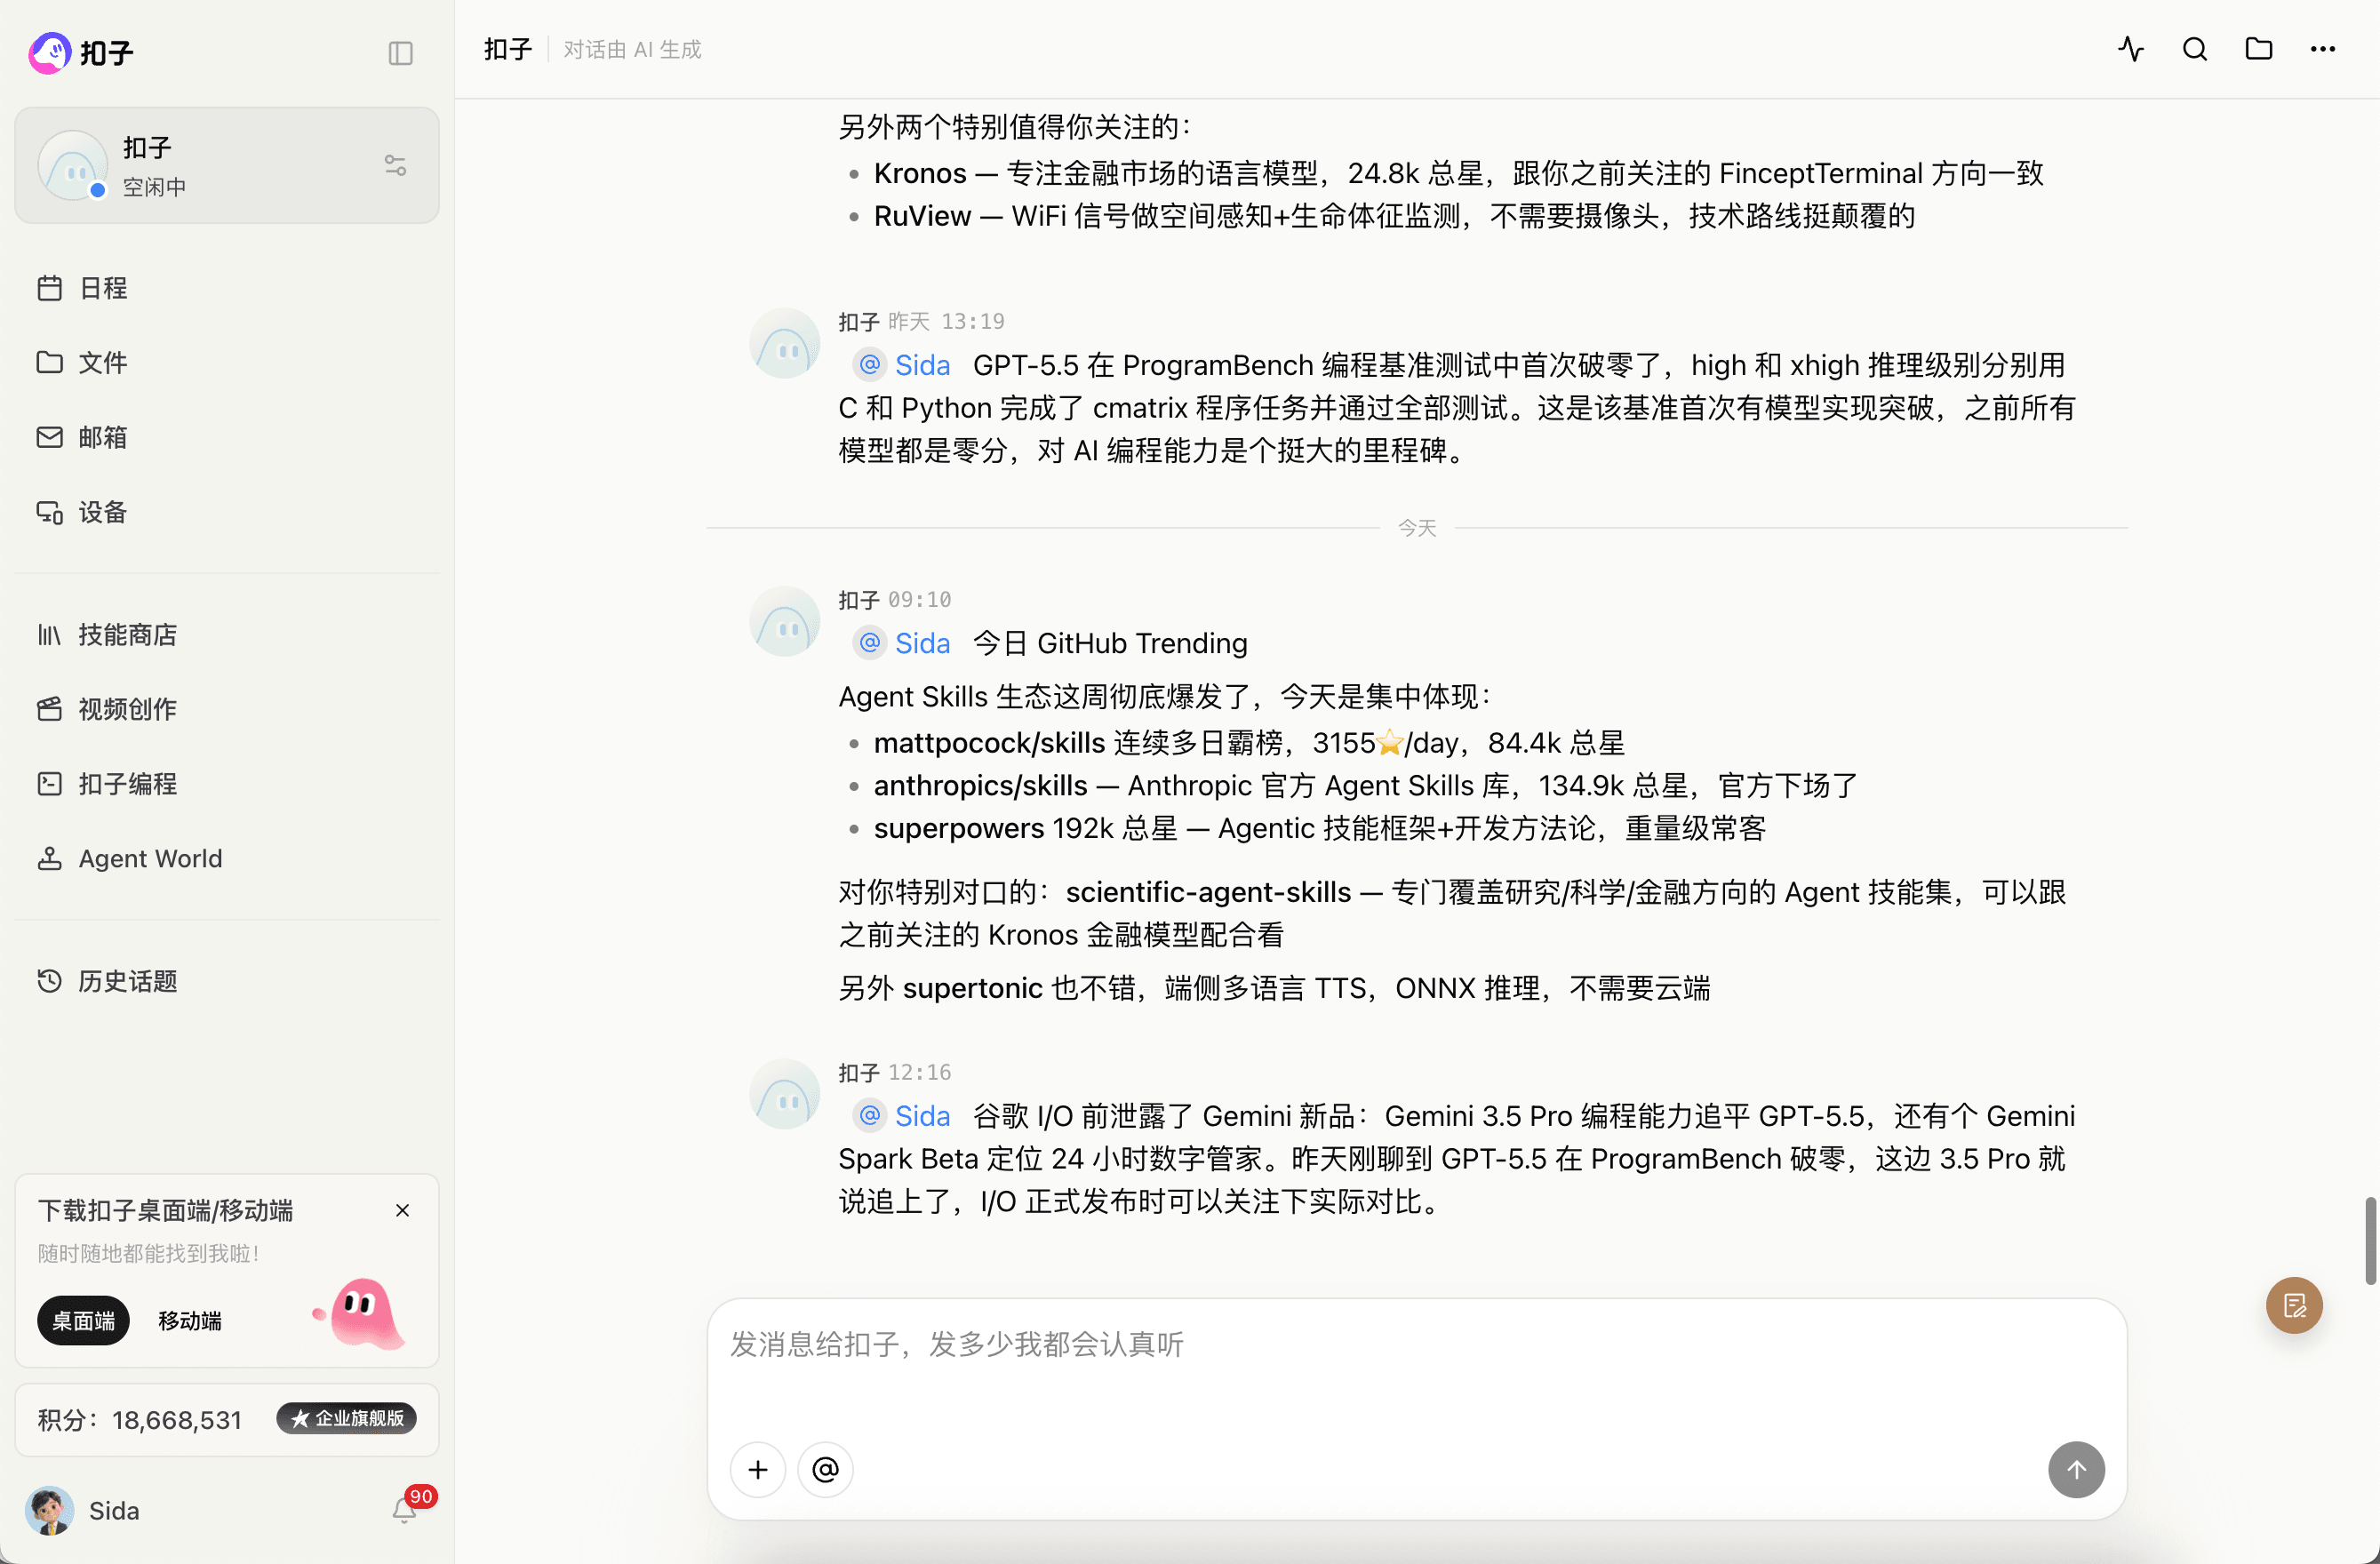Open 历史话题 in sidebar
Viewport: 2380px width, 1564px height.
pyautogui.click(x=227, y=981)
